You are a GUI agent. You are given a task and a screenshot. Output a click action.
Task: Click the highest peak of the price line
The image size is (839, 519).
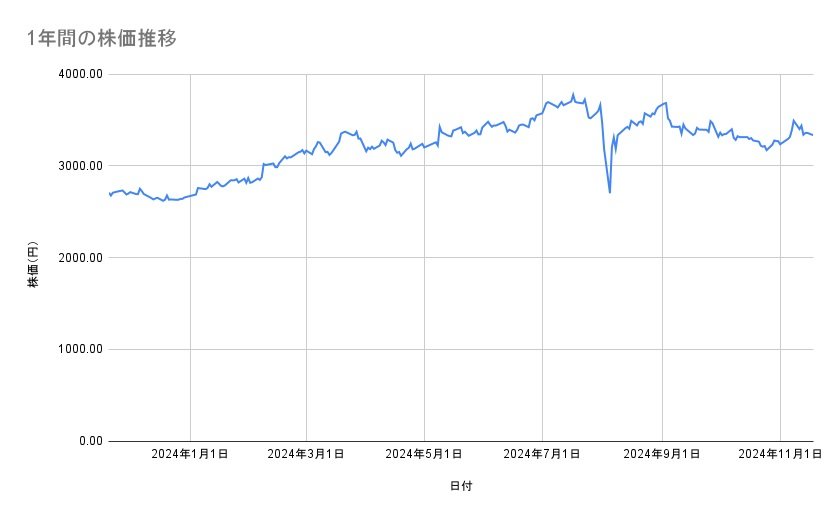[573, 94]
